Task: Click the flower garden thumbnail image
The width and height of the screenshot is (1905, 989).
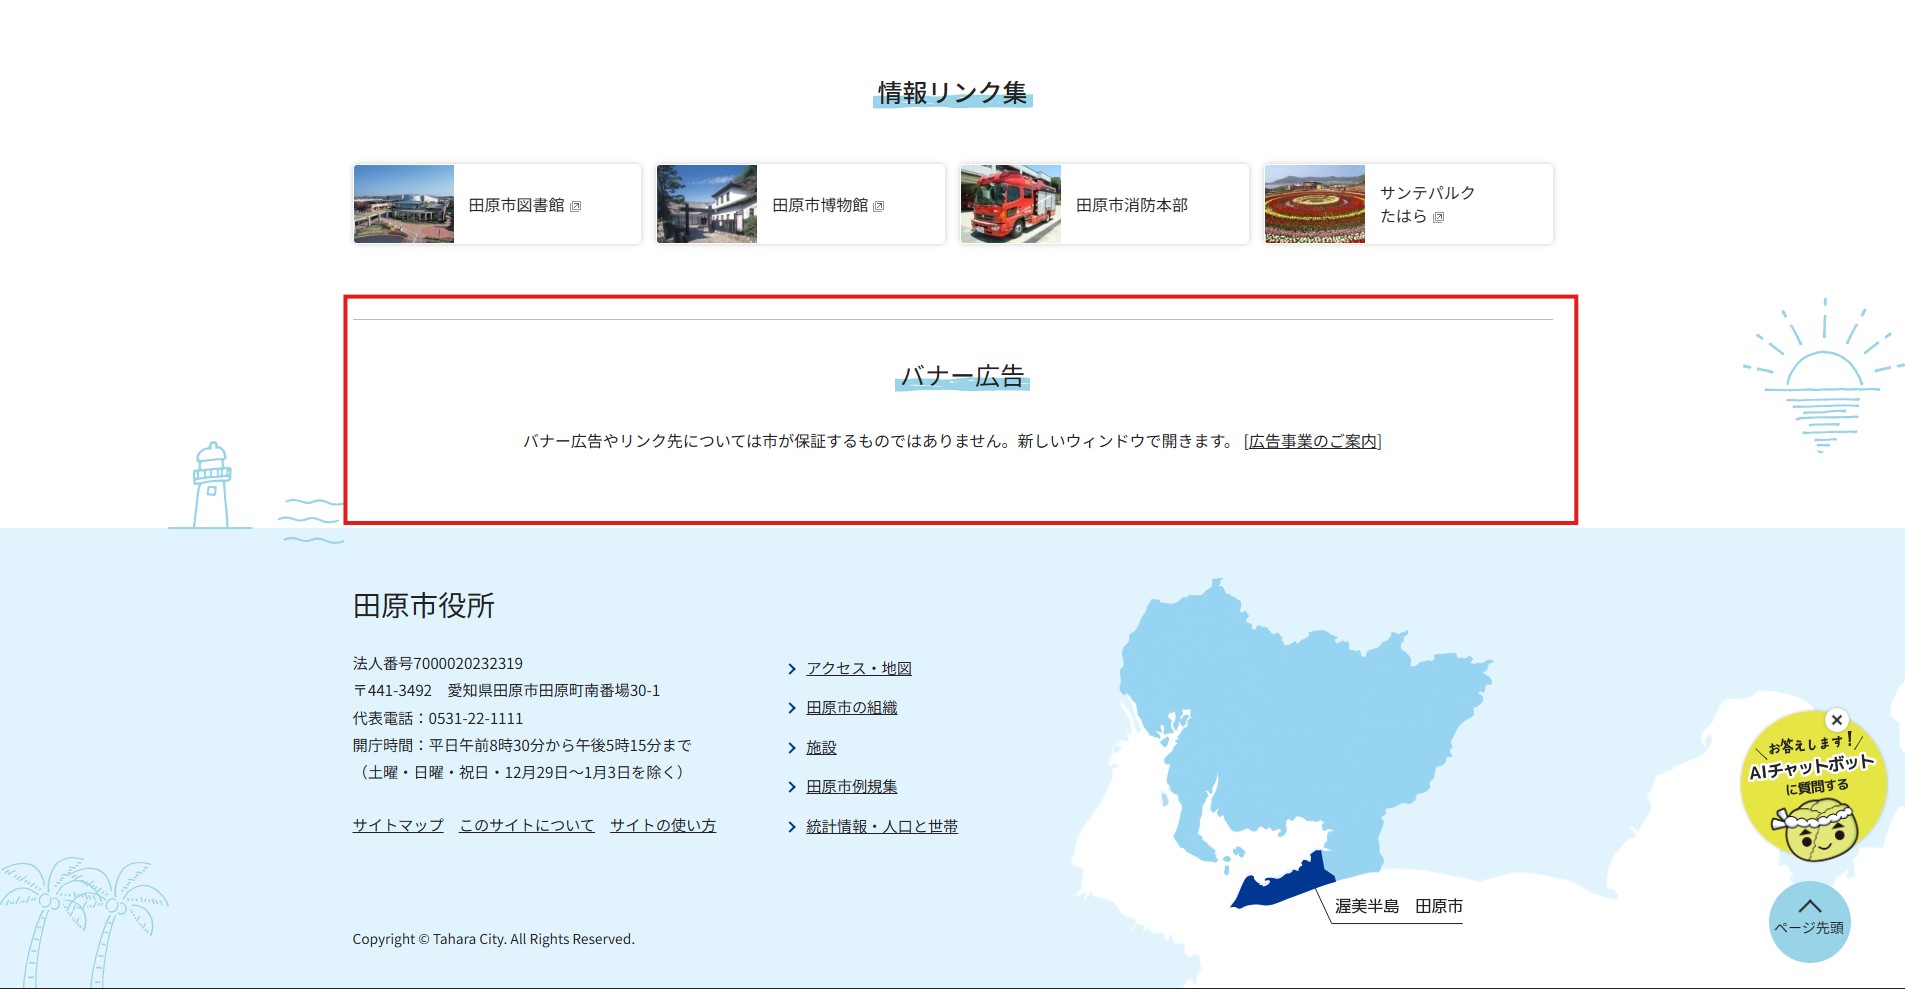Action: (1315, 204)
